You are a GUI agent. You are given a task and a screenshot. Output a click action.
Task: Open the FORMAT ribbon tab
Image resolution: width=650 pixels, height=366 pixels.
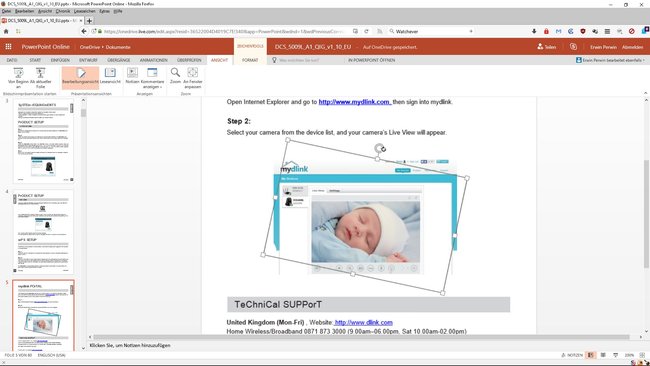click(250, 60)
